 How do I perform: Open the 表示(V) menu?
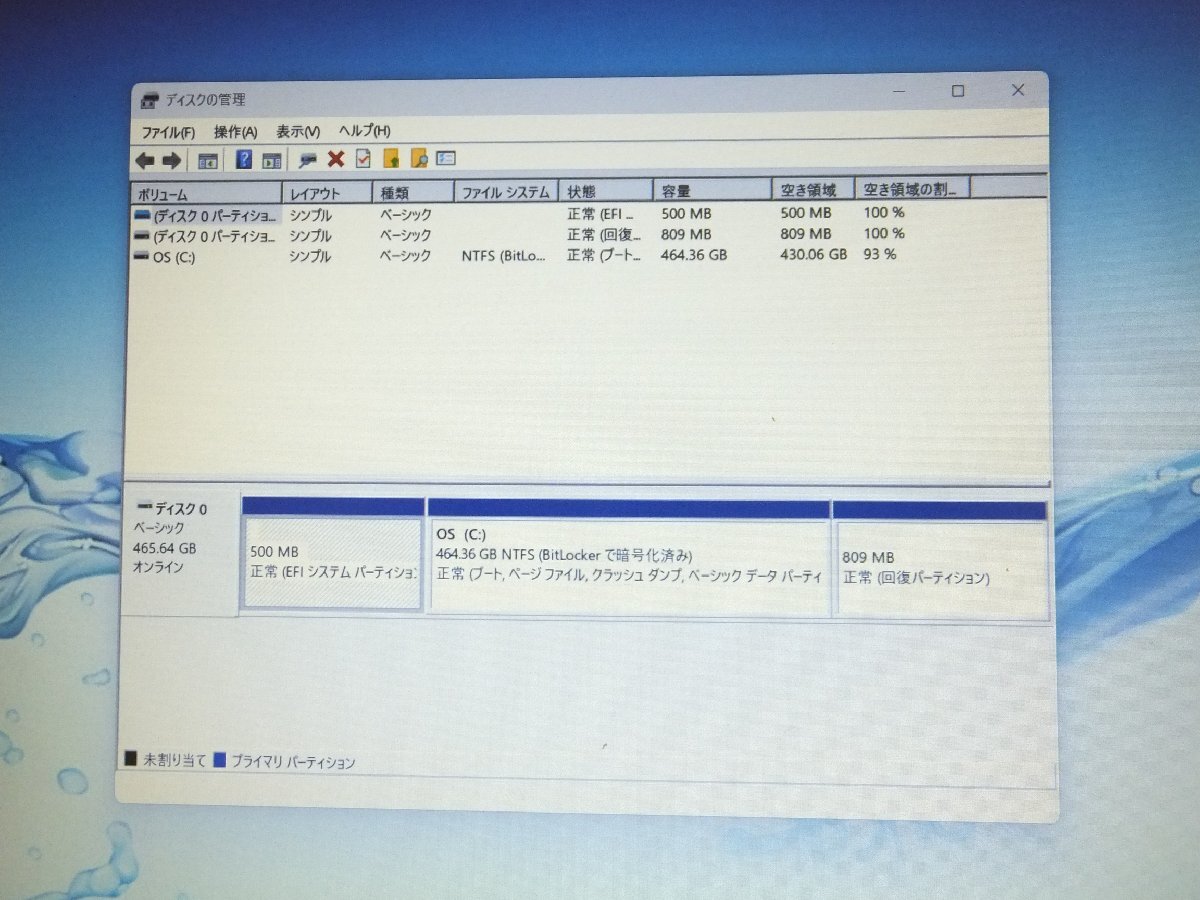point(298,132)
